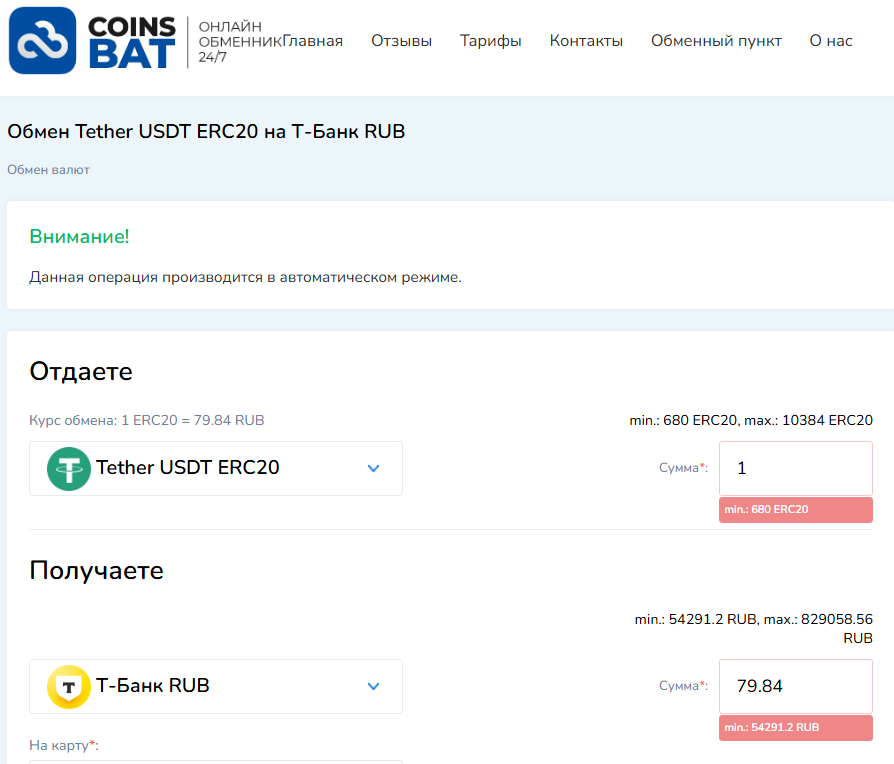
Task: Click the yellow T-Банк icon
Action: click(x=67, y=686)
